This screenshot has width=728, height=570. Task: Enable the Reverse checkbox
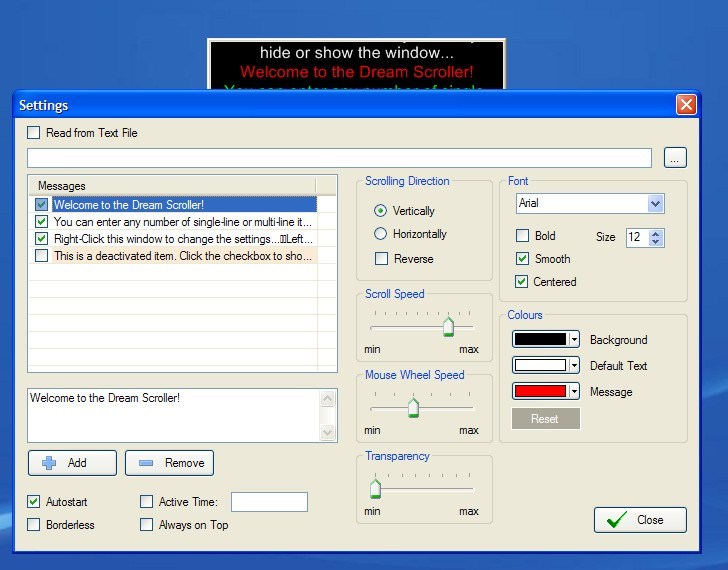coord(381,259)
